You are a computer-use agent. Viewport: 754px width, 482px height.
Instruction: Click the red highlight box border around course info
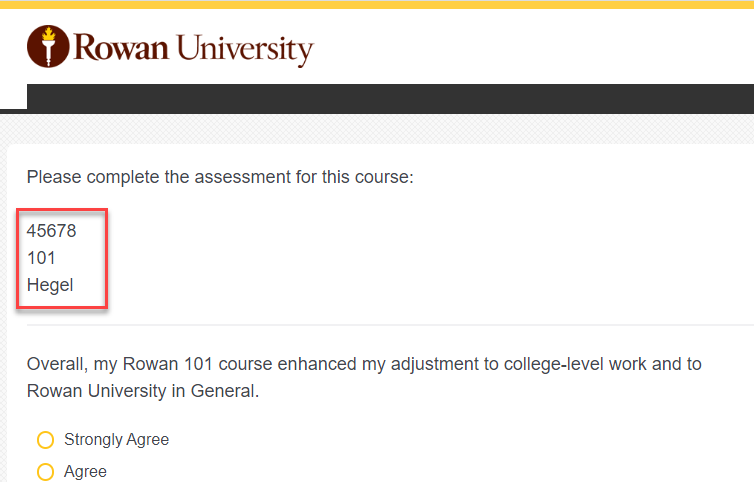pyautogui.click(x=105, y=258)
